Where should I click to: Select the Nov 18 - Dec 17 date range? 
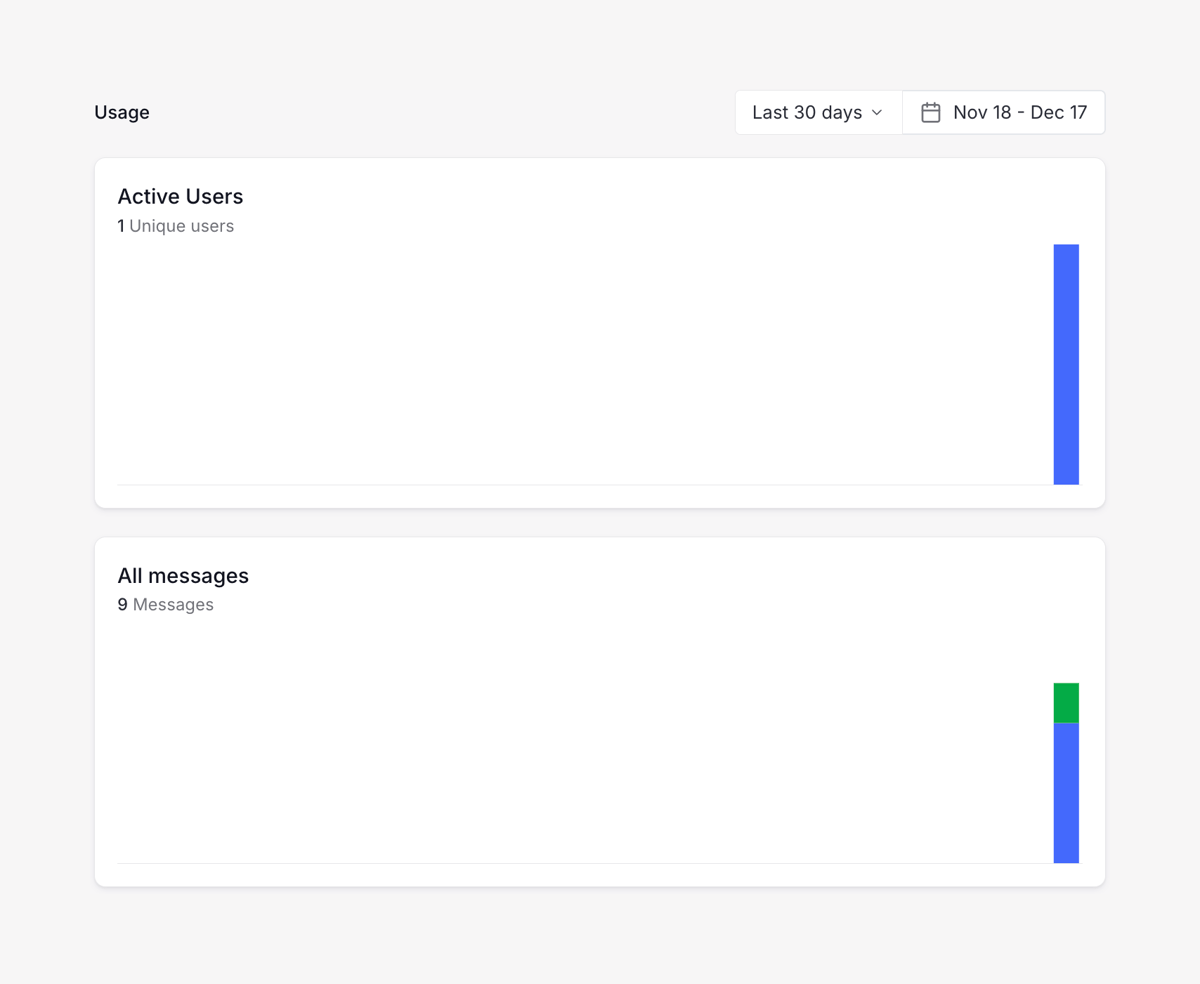(x=1019, y=112)
